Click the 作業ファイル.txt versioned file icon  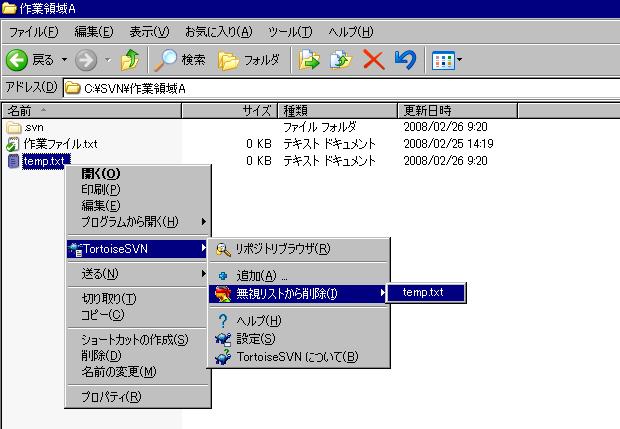click(x=13, y=144)
